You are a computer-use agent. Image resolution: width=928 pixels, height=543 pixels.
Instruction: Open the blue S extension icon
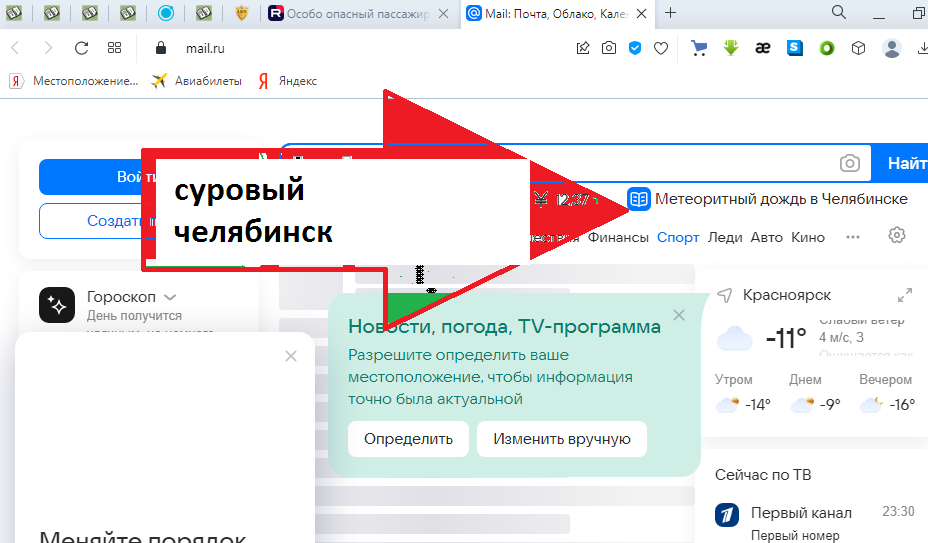tap(795, 48)
